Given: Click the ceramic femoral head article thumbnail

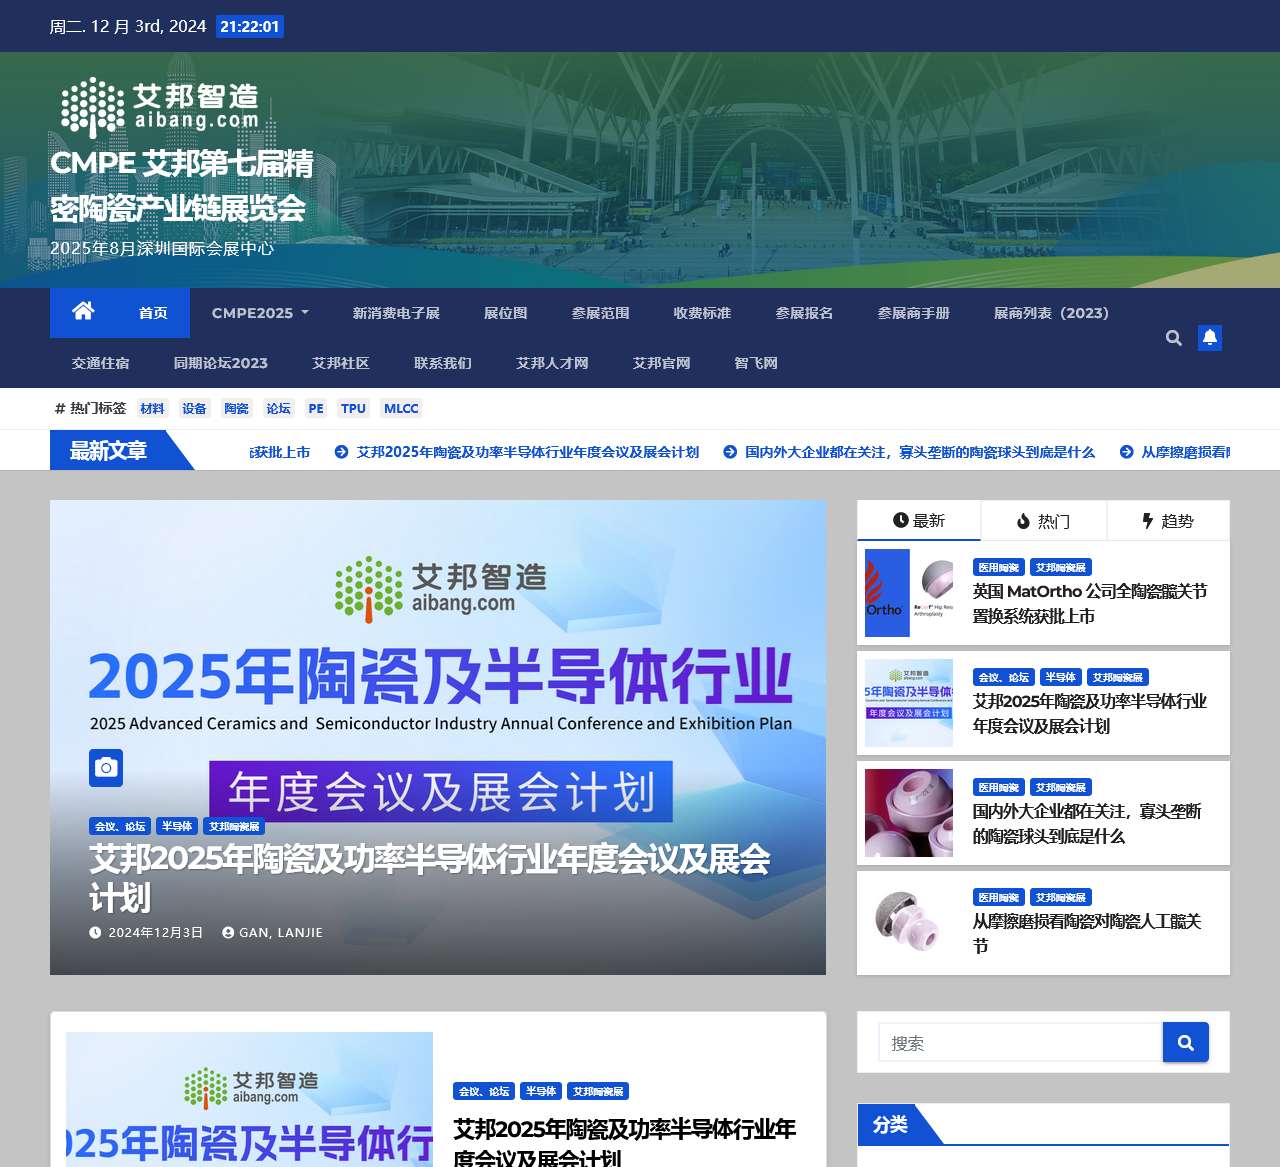Looking at the screenshot, I should tap(908, 813).
